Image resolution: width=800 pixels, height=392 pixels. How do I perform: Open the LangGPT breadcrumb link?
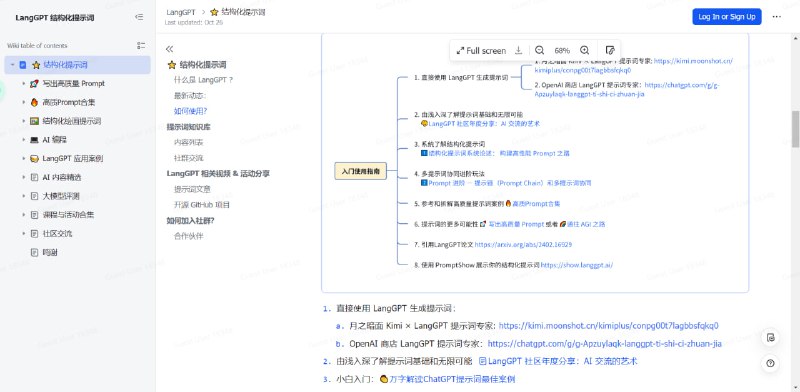(181, 12)
